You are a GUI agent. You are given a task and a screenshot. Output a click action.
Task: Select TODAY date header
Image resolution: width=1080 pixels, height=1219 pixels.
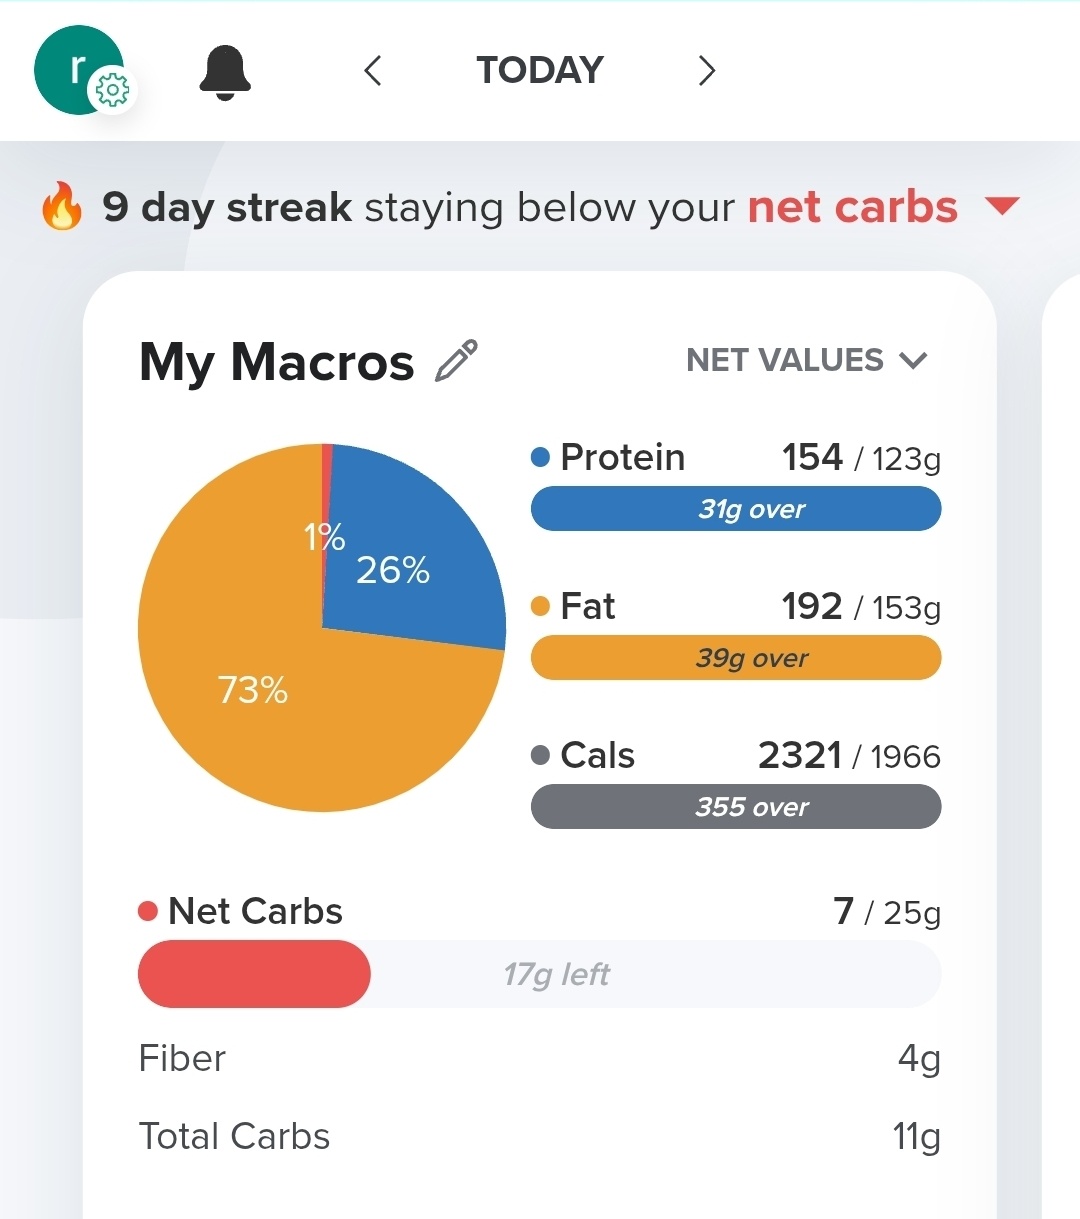[x=540, y=71]
